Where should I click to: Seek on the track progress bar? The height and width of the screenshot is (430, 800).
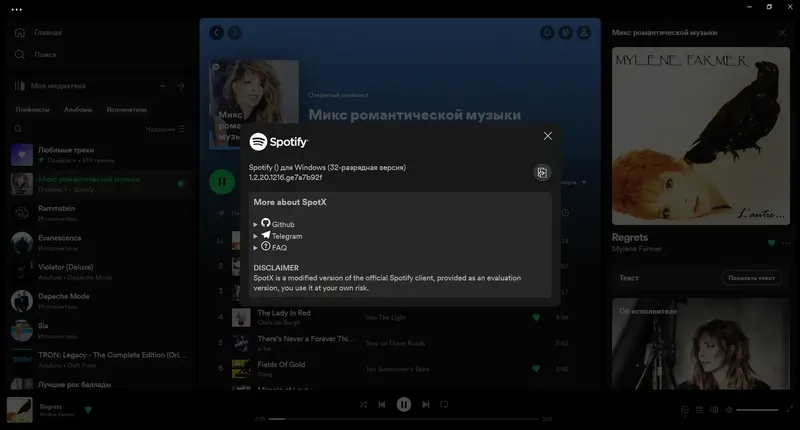click(404, 419)
